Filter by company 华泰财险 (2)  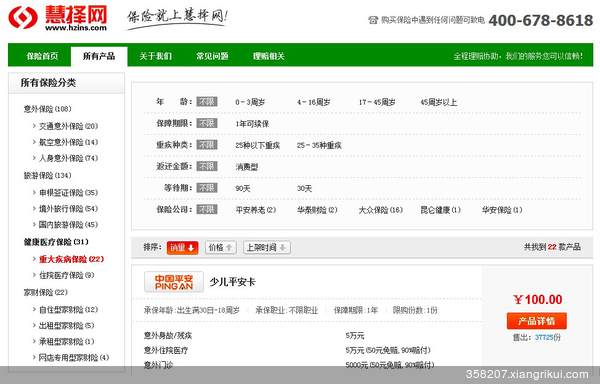[317, 210]
